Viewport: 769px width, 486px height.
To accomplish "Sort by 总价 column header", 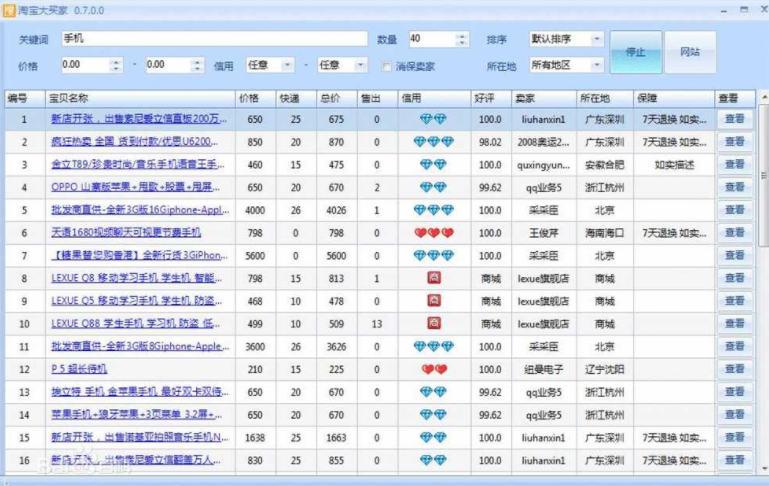I will 336,98.
